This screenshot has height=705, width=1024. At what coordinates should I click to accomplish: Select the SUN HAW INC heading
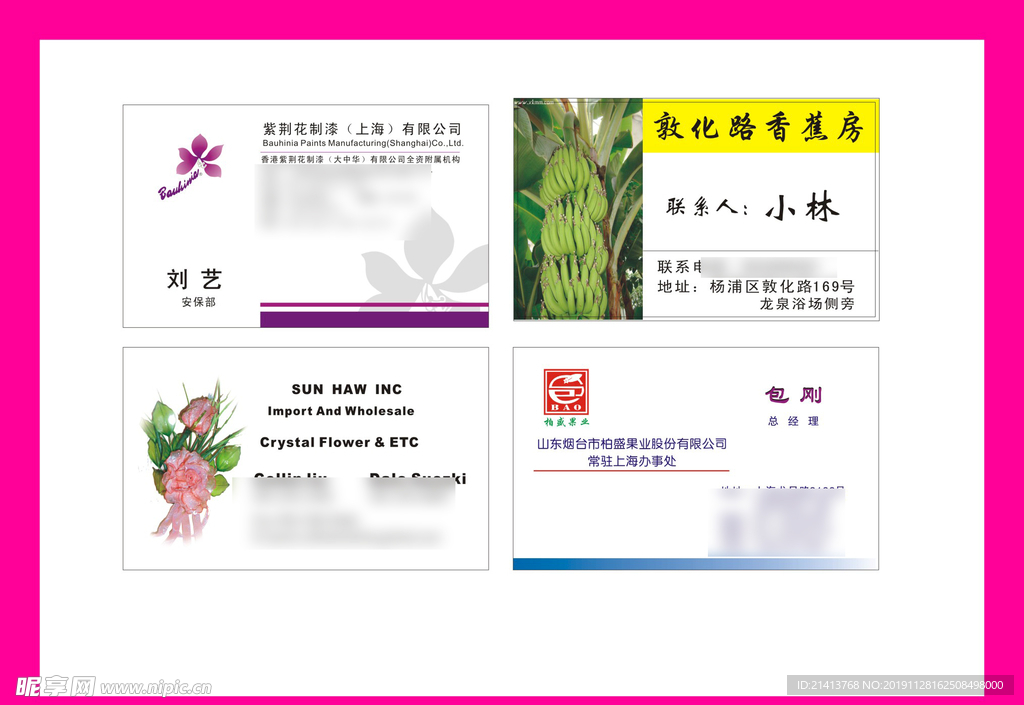click(346, 389)
